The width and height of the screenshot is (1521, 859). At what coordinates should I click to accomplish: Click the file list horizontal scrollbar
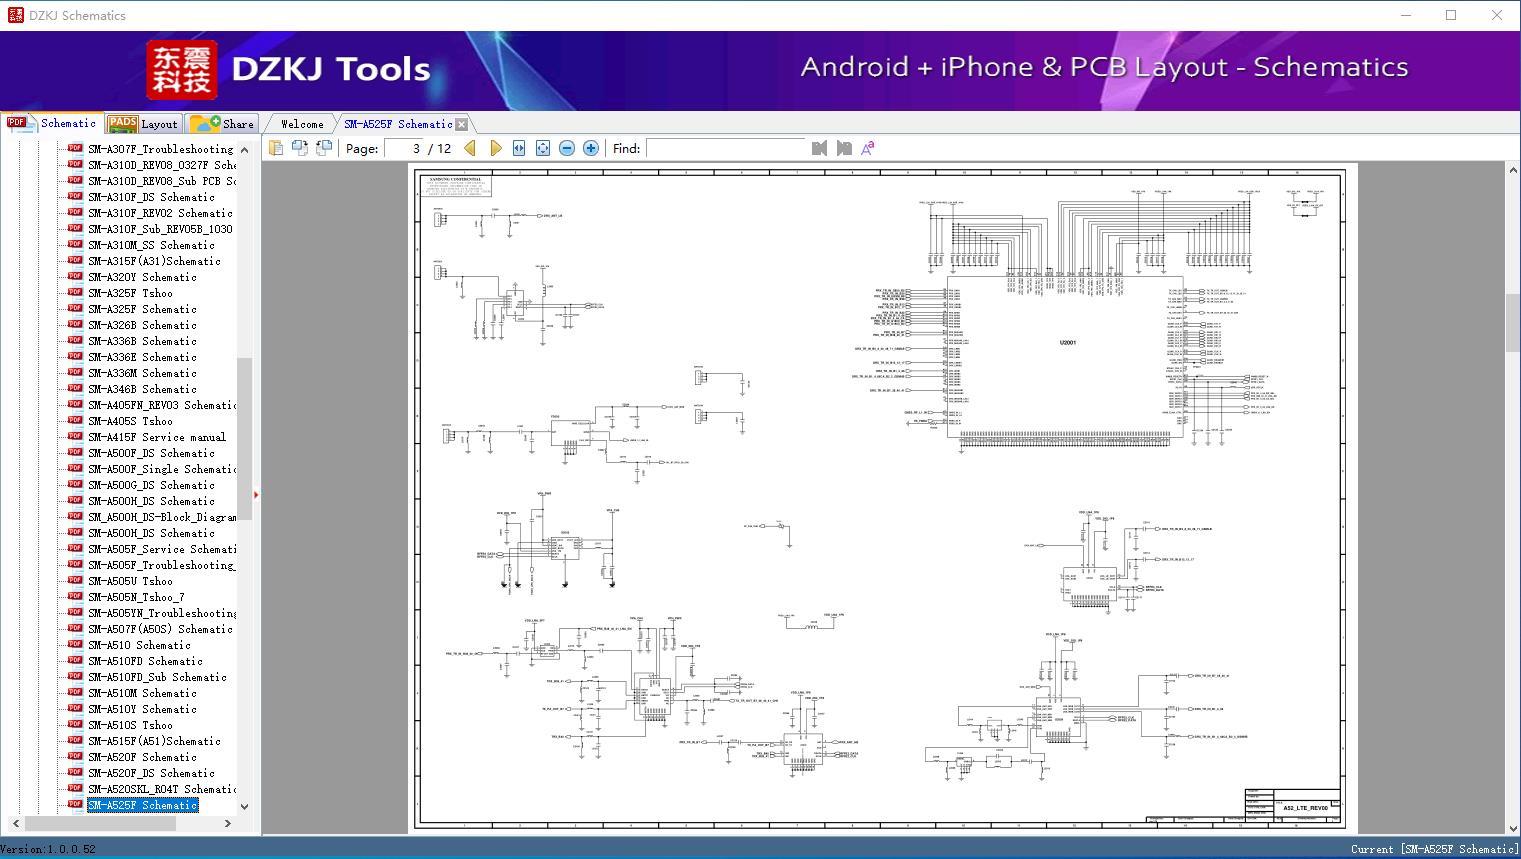tap(100, 823)
